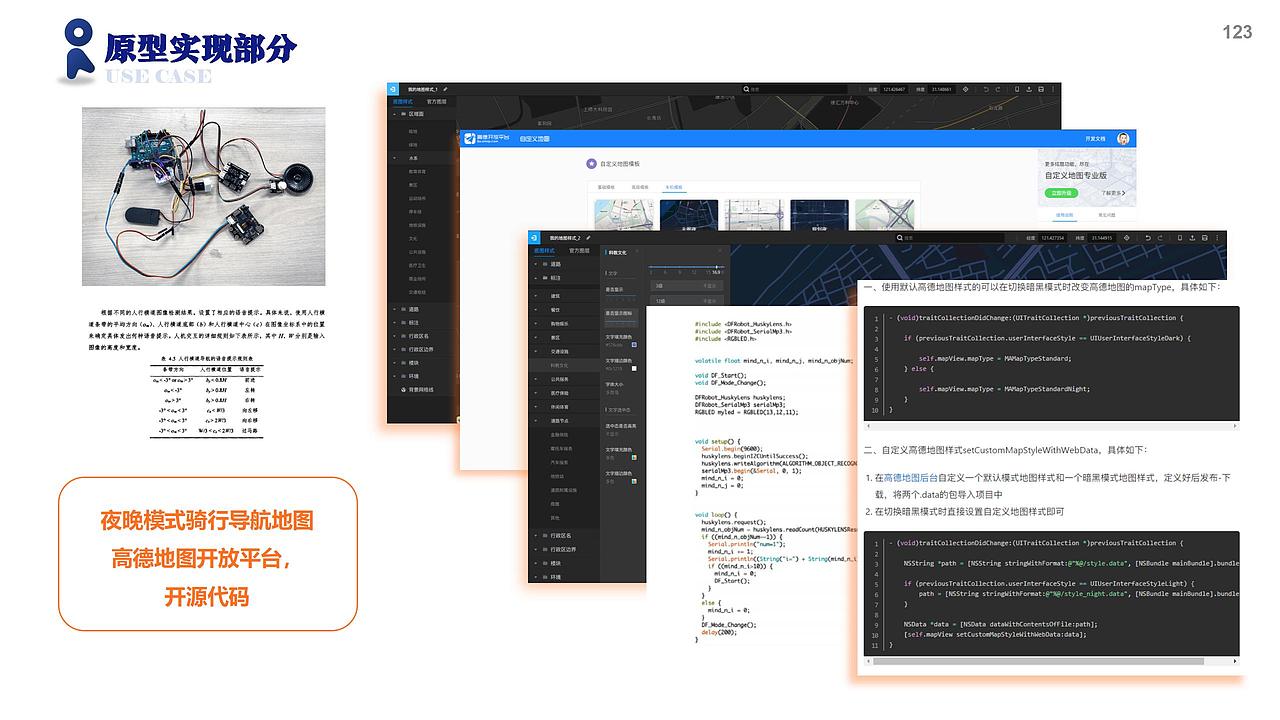Screen dimensions: 1280x720
Task: Select 科教文化 item in second editor tree
Action: 563,366
